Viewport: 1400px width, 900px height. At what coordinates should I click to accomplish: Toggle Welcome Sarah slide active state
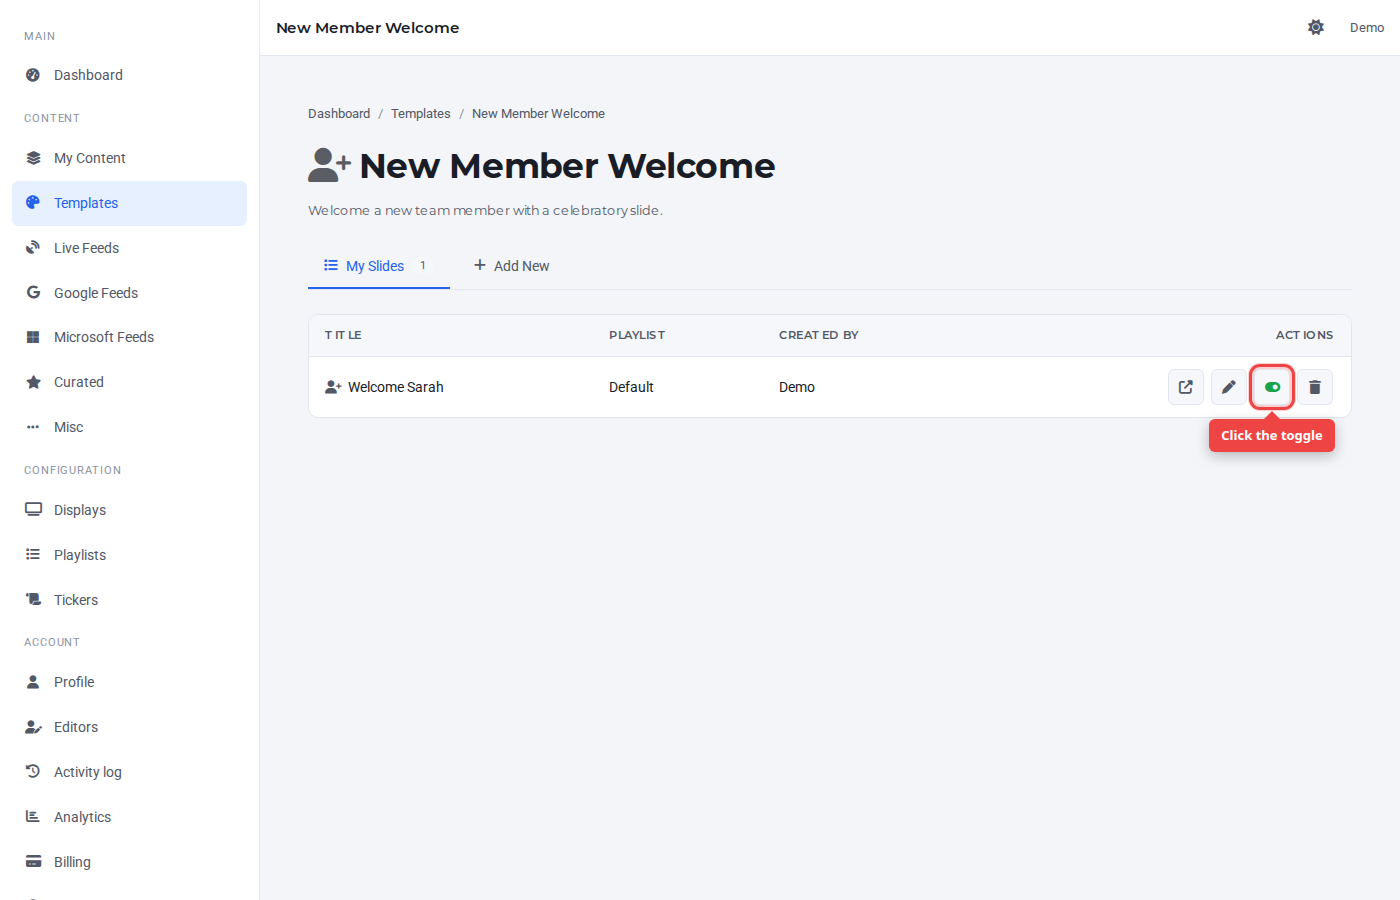click(x=1272, y=387)
